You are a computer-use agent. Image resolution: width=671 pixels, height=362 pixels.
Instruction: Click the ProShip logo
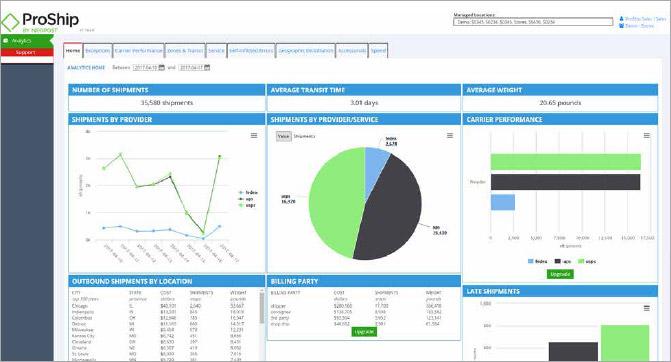40,22
